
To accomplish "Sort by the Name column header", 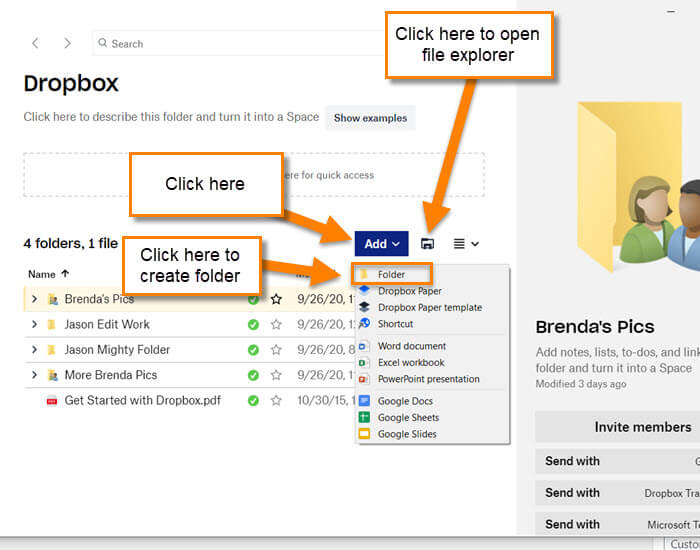I will (48, 274).
